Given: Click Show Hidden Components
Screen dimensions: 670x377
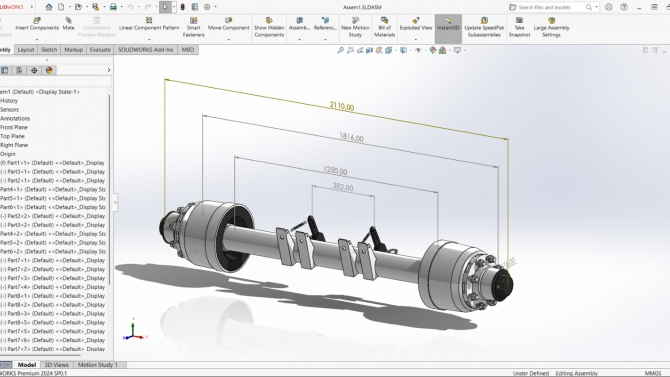Looking at the screenshot, I should tap(269, 27).
